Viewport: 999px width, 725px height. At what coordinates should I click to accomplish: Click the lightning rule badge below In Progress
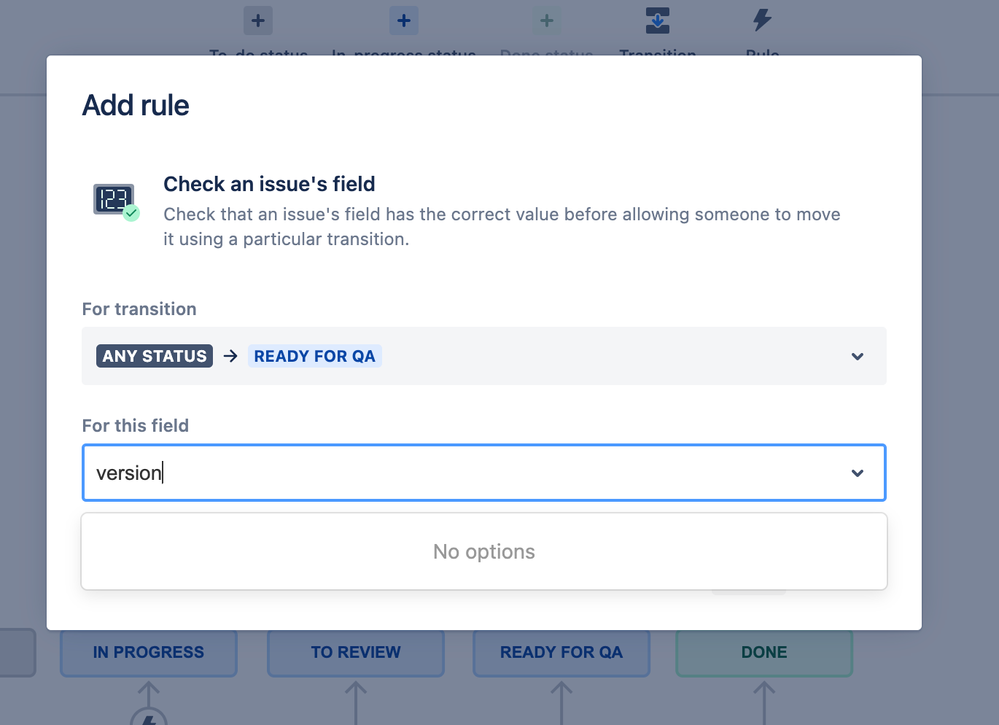point(148,719)
